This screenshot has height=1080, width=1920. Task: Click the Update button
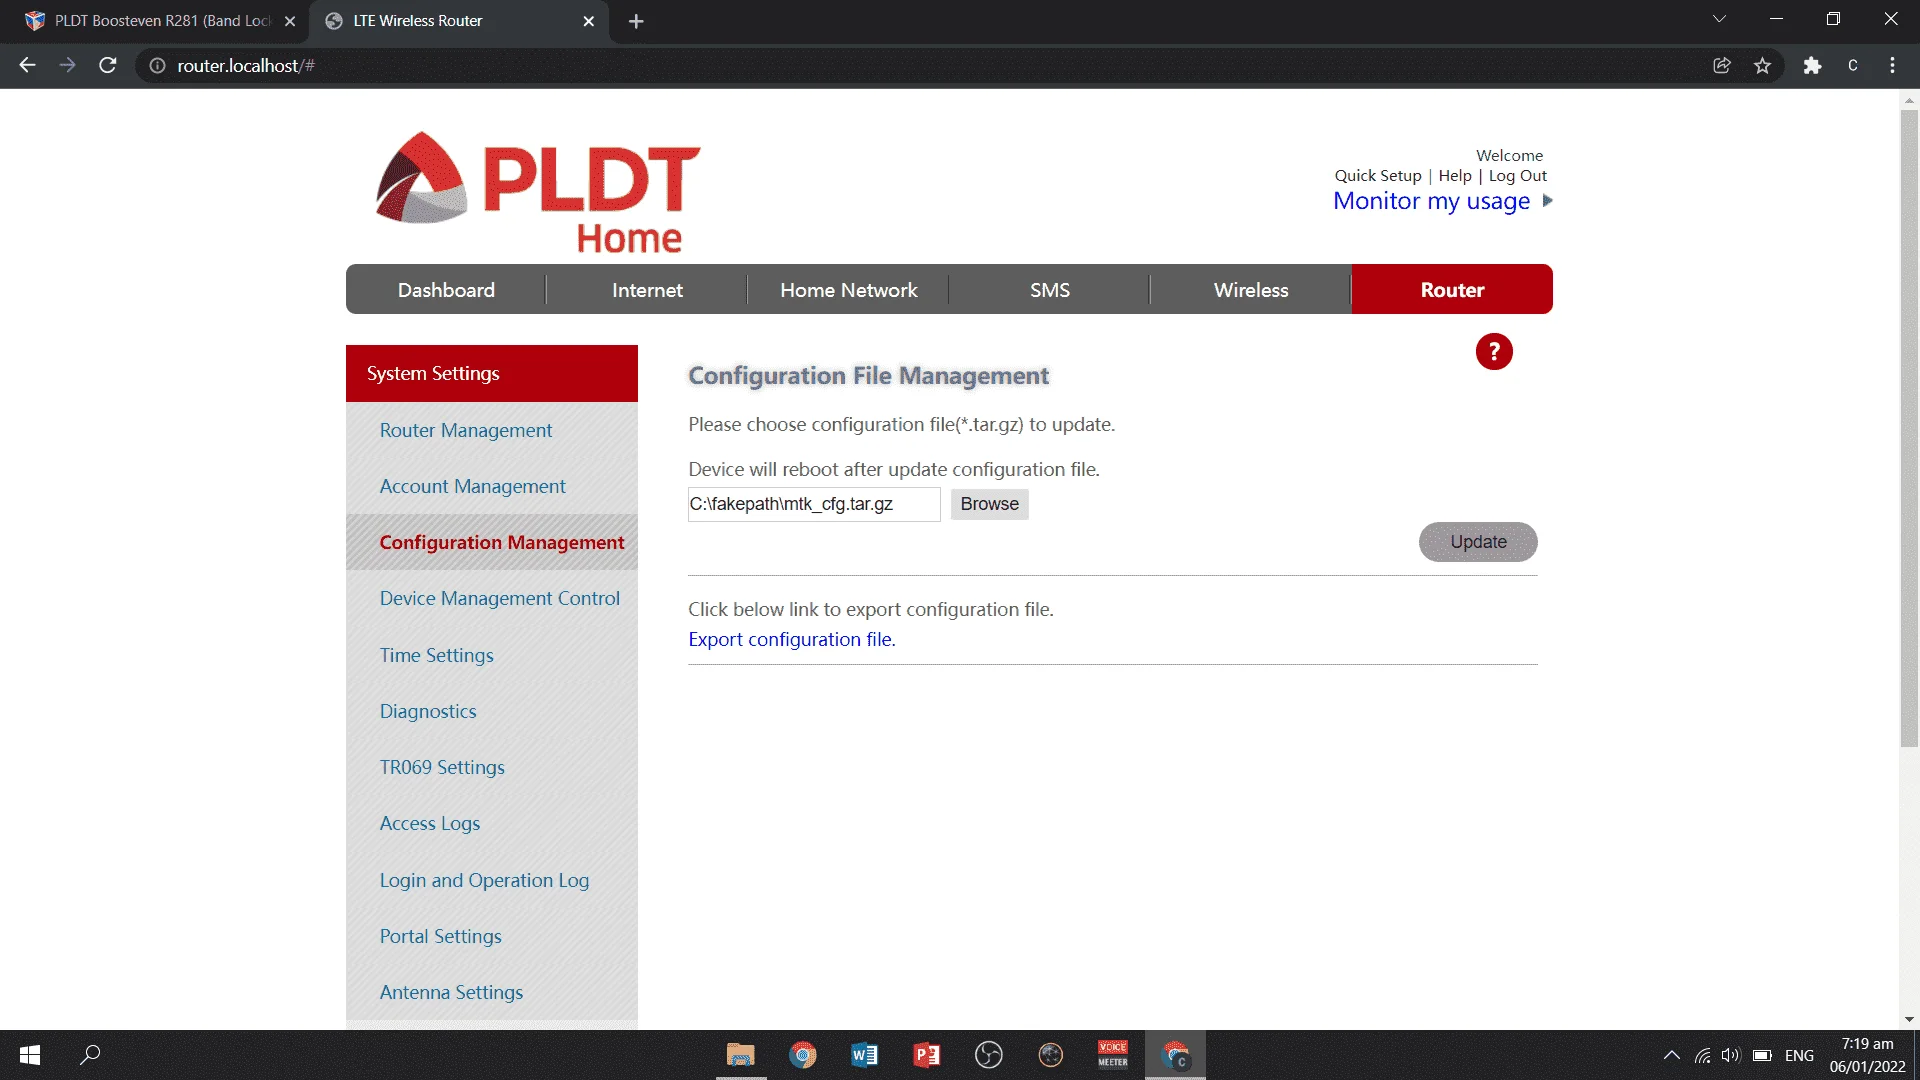[1478, 542]
